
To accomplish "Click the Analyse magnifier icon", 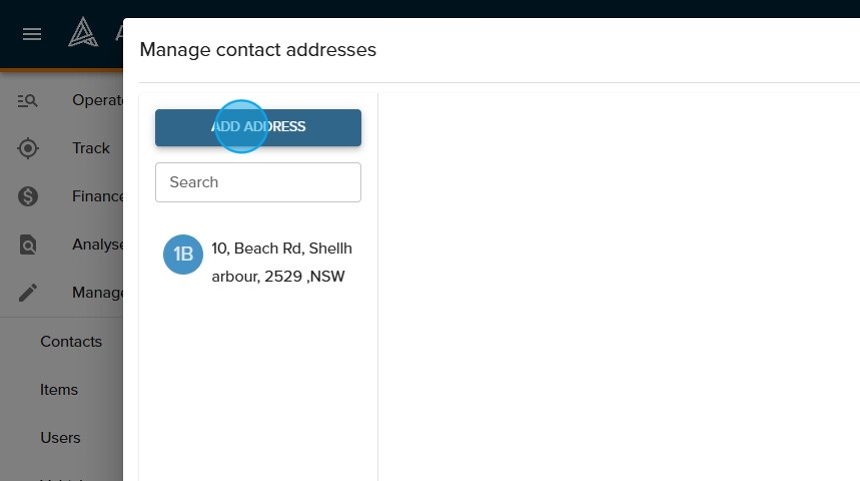I will pyautogui.click(x=28, y=244).
